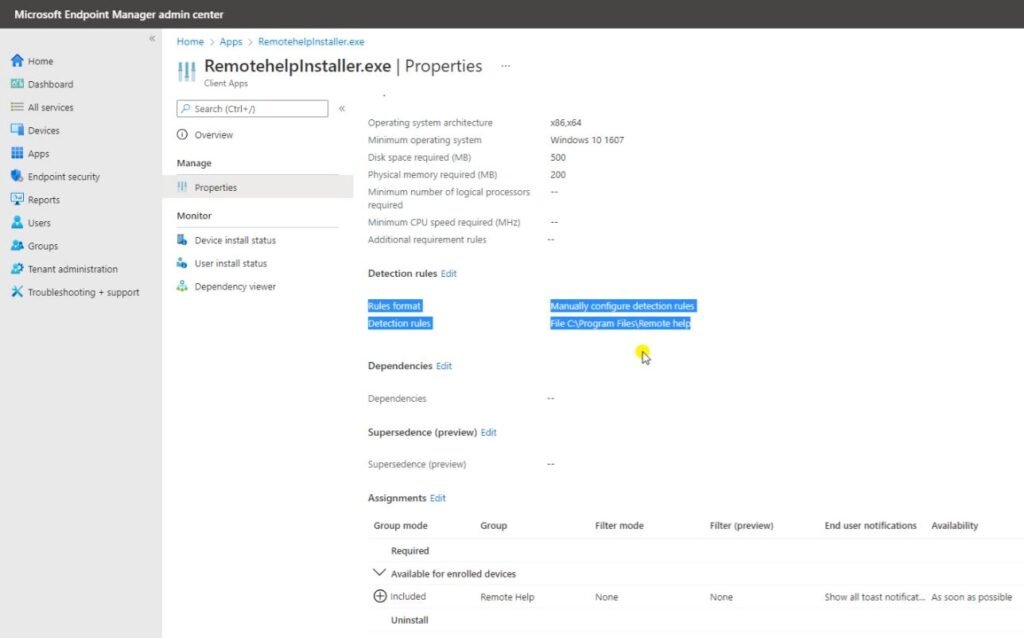Click the Dependency viewer icon
1024x638 pixels.
[x=182, y=286]
